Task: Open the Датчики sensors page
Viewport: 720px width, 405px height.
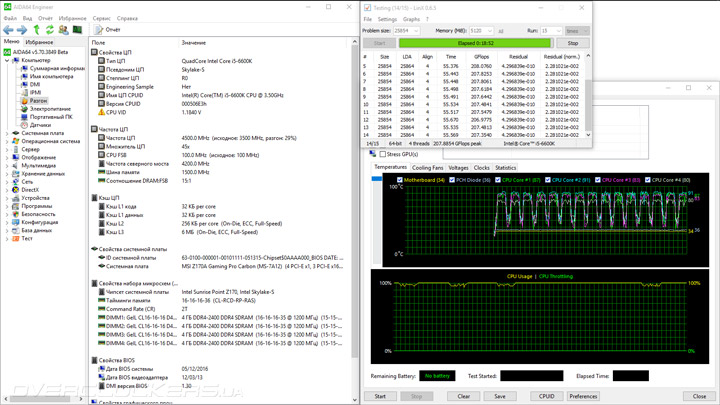Action: coord(40,125)
